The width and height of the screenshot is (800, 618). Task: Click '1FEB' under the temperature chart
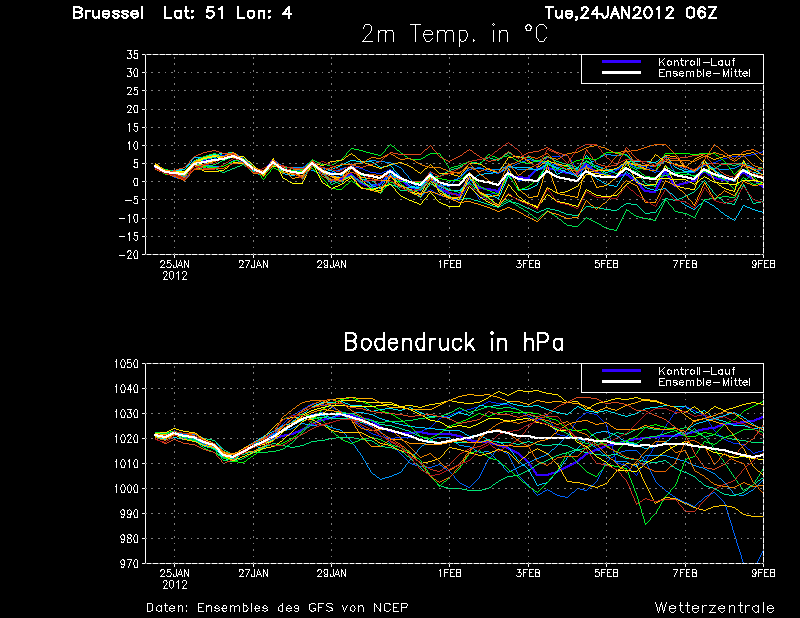coord(449,264)
